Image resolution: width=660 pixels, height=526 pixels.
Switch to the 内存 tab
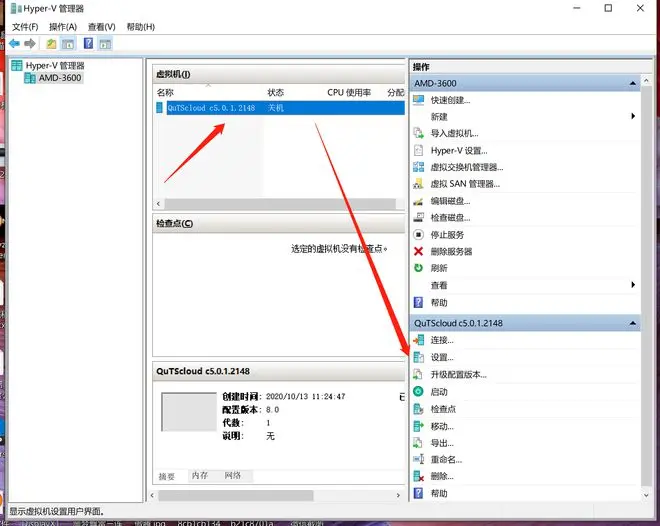(200, 476)
